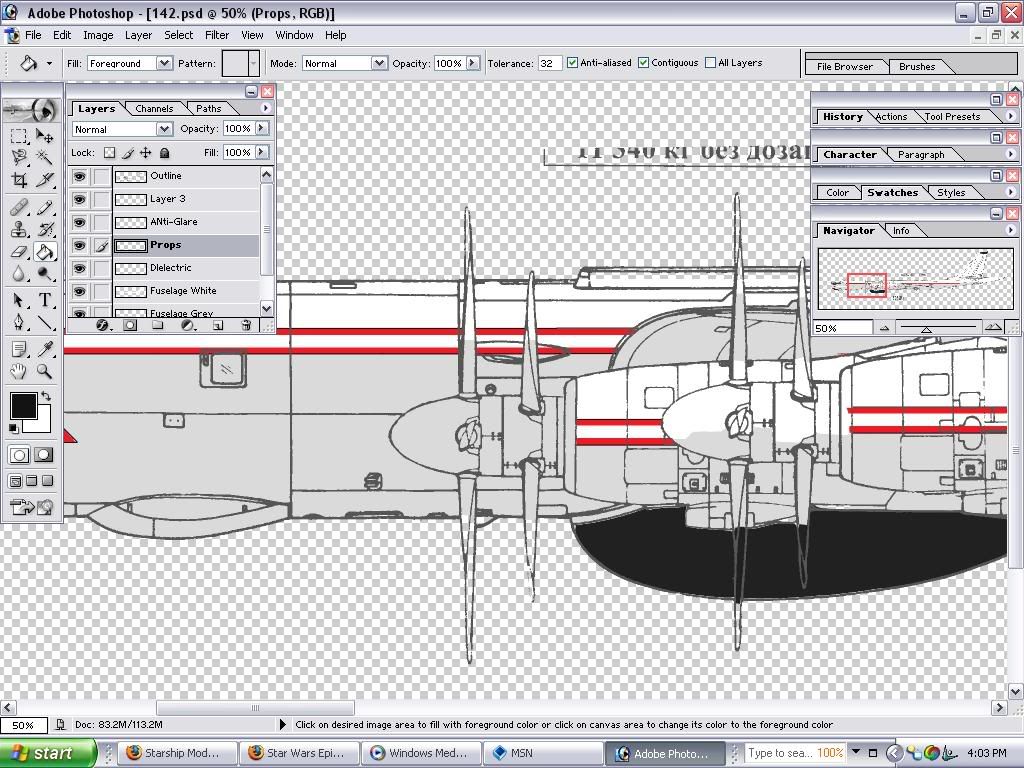This screenshot has width=1024, height=768.
Task: Open the layer Fill slider arrow
Action: tap(261, 152)
